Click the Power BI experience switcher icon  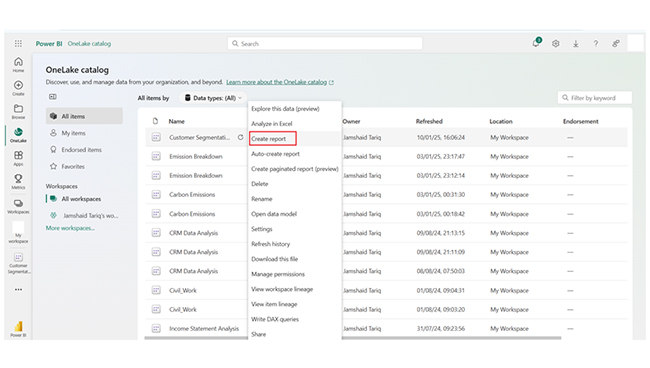point(18,329)
